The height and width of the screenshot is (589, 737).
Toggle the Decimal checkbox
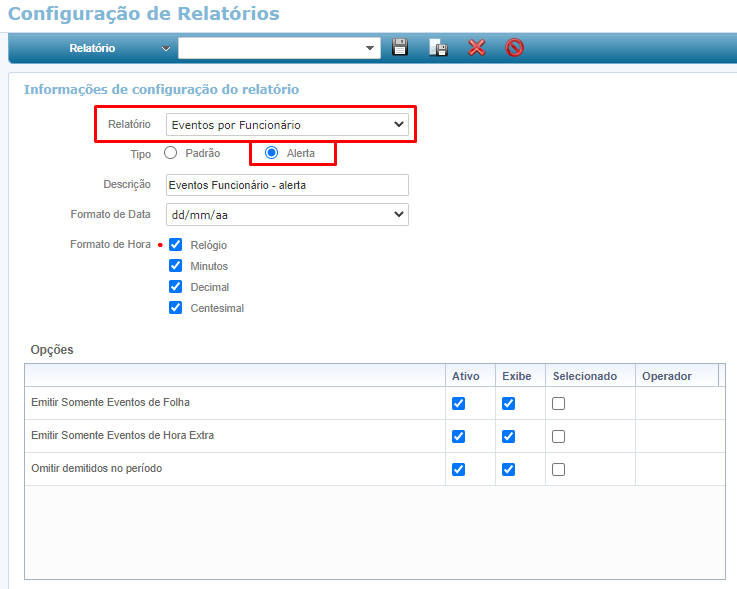click(176, 287)
